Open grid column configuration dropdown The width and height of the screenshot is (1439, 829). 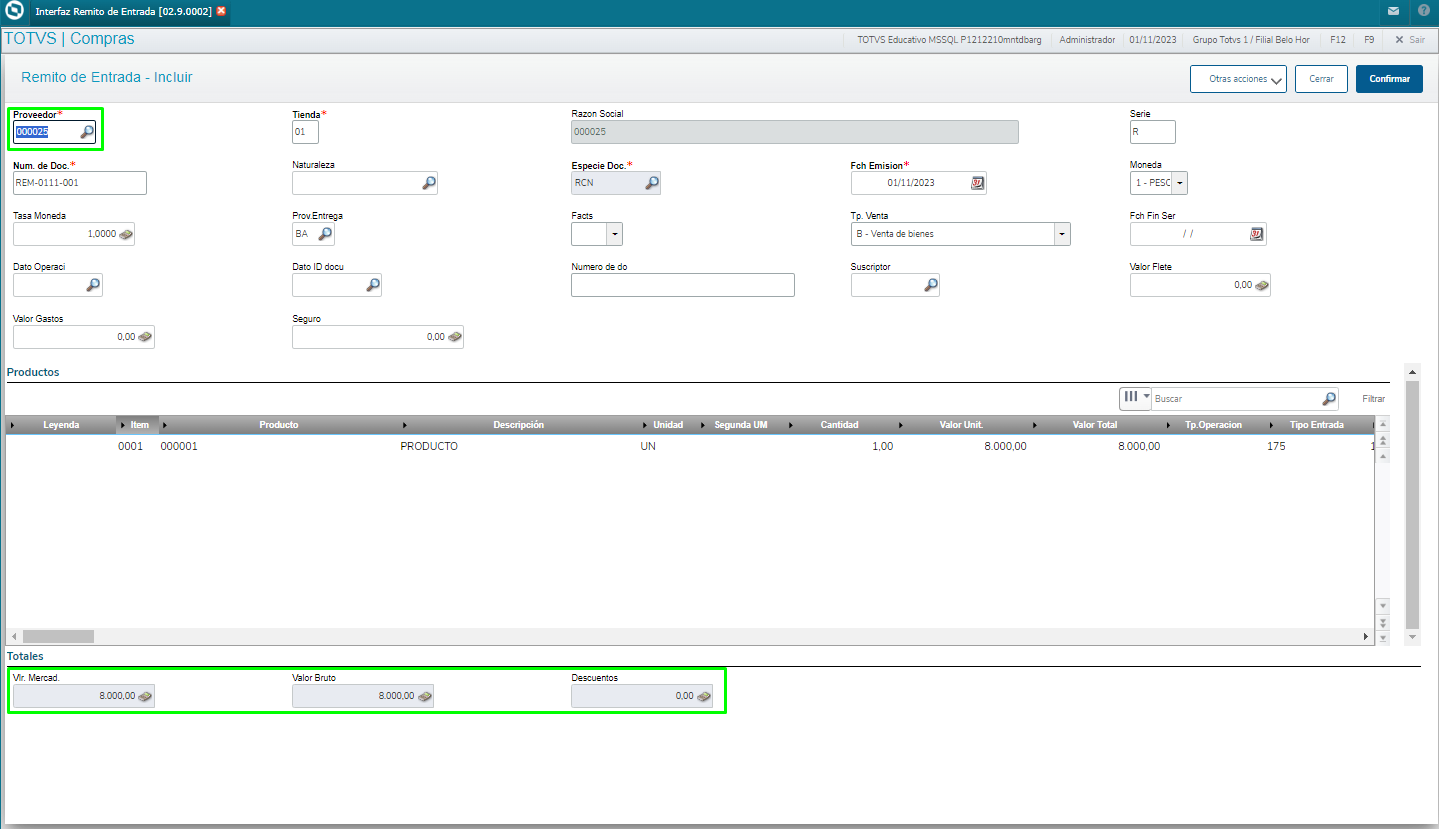1135,397
